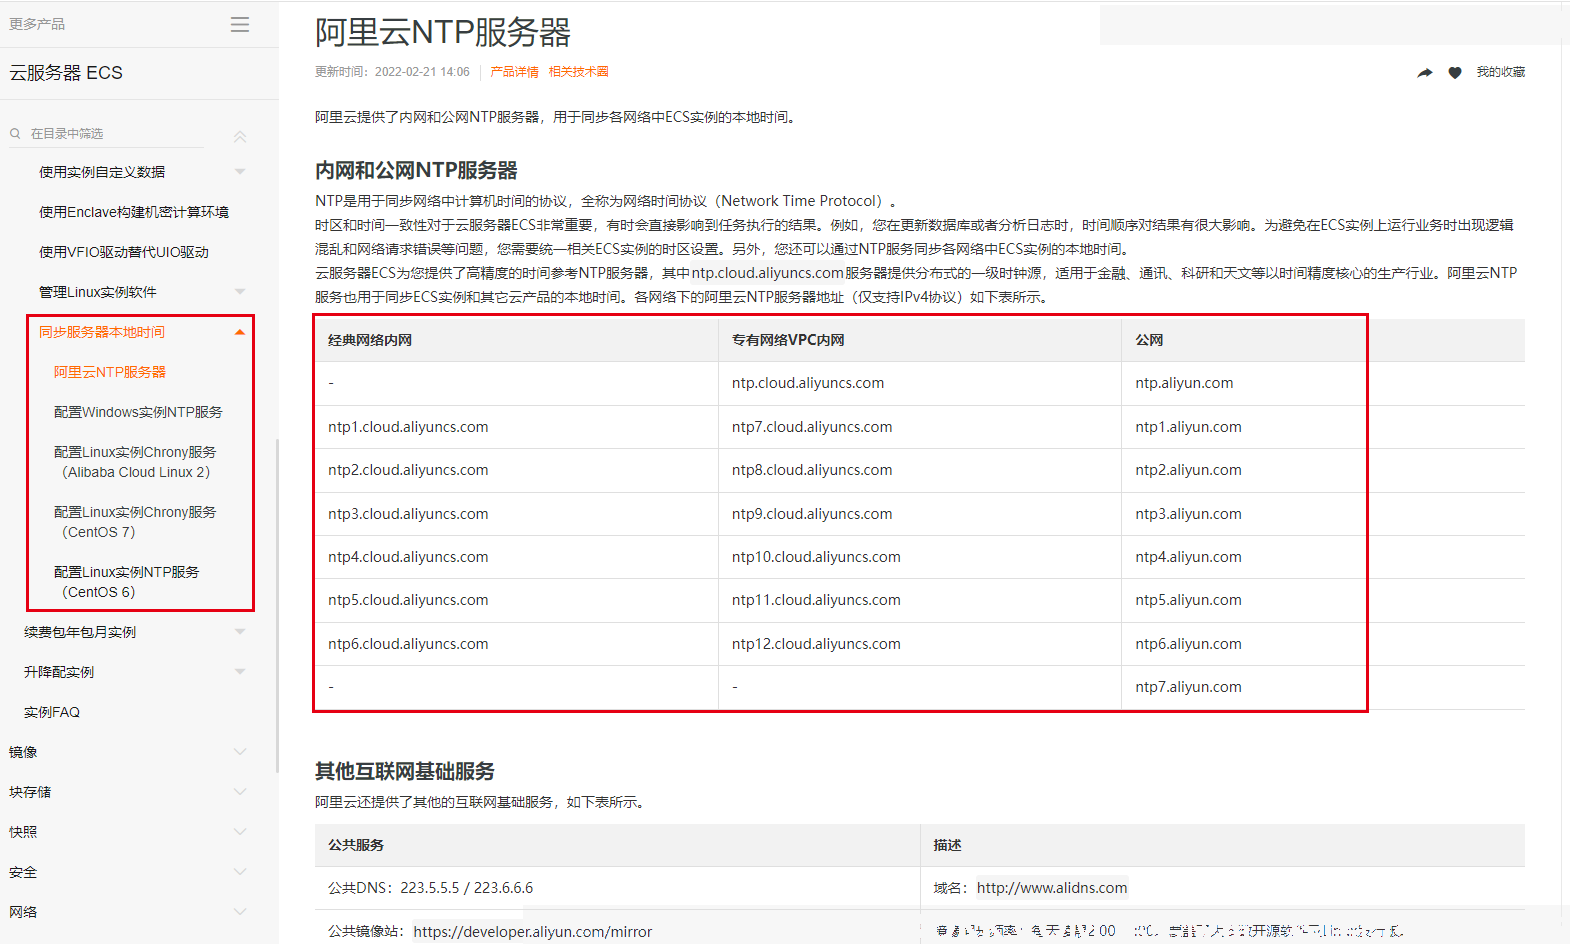1570x944 pixels.
Task: Collapse all with the double-chevron icon
Action: pyautogui.click(x=240, y=136)
